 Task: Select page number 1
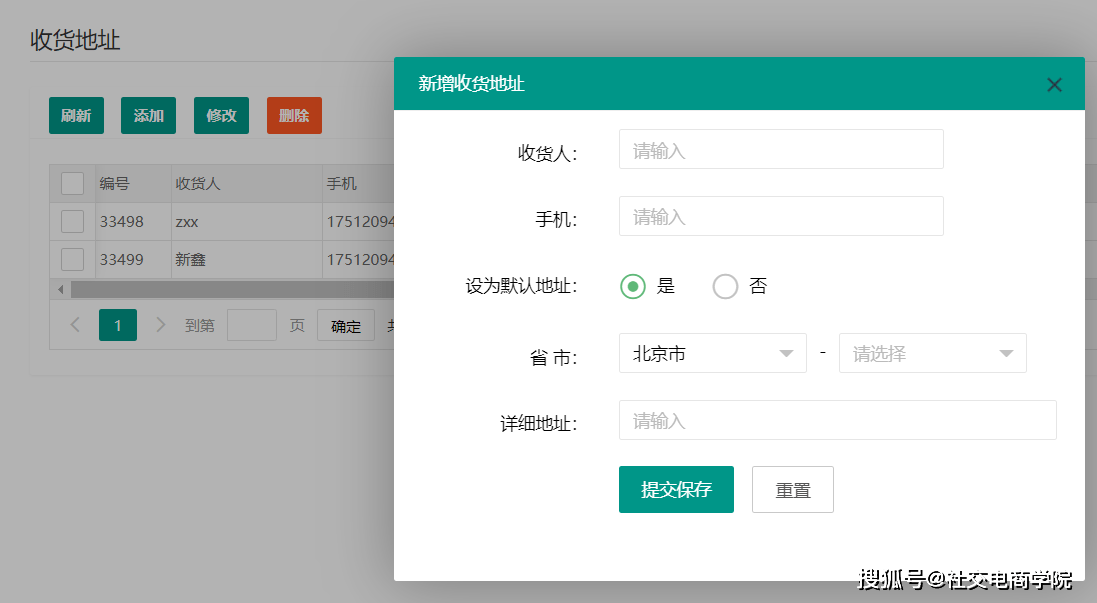click(x=118, y=325)
